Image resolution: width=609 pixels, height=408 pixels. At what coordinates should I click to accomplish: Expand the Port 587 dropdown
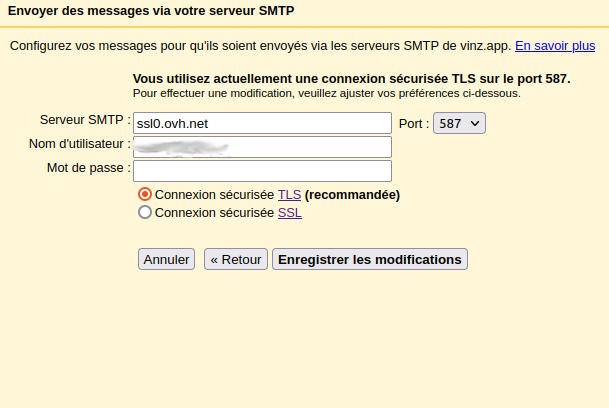coord(459,123)
